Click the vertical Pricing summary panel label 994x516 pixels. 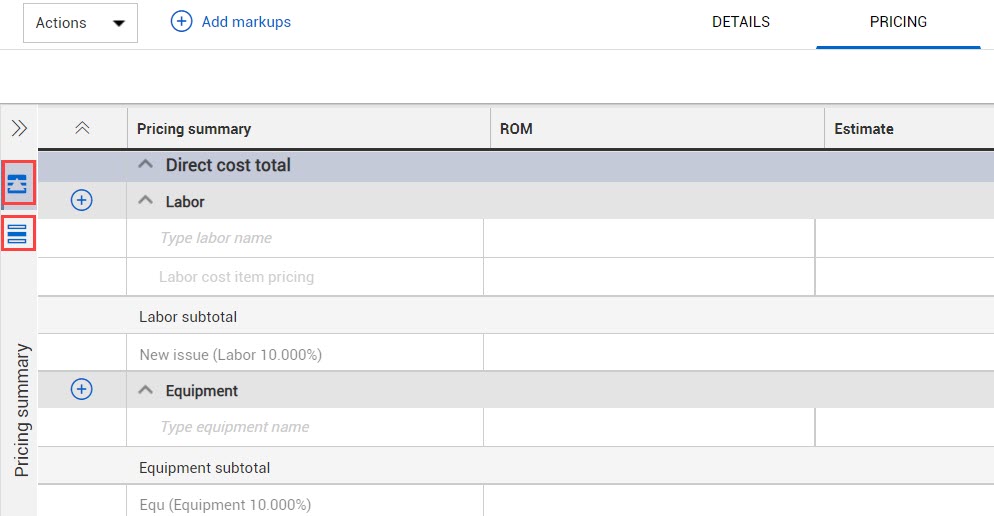[22, 410]
